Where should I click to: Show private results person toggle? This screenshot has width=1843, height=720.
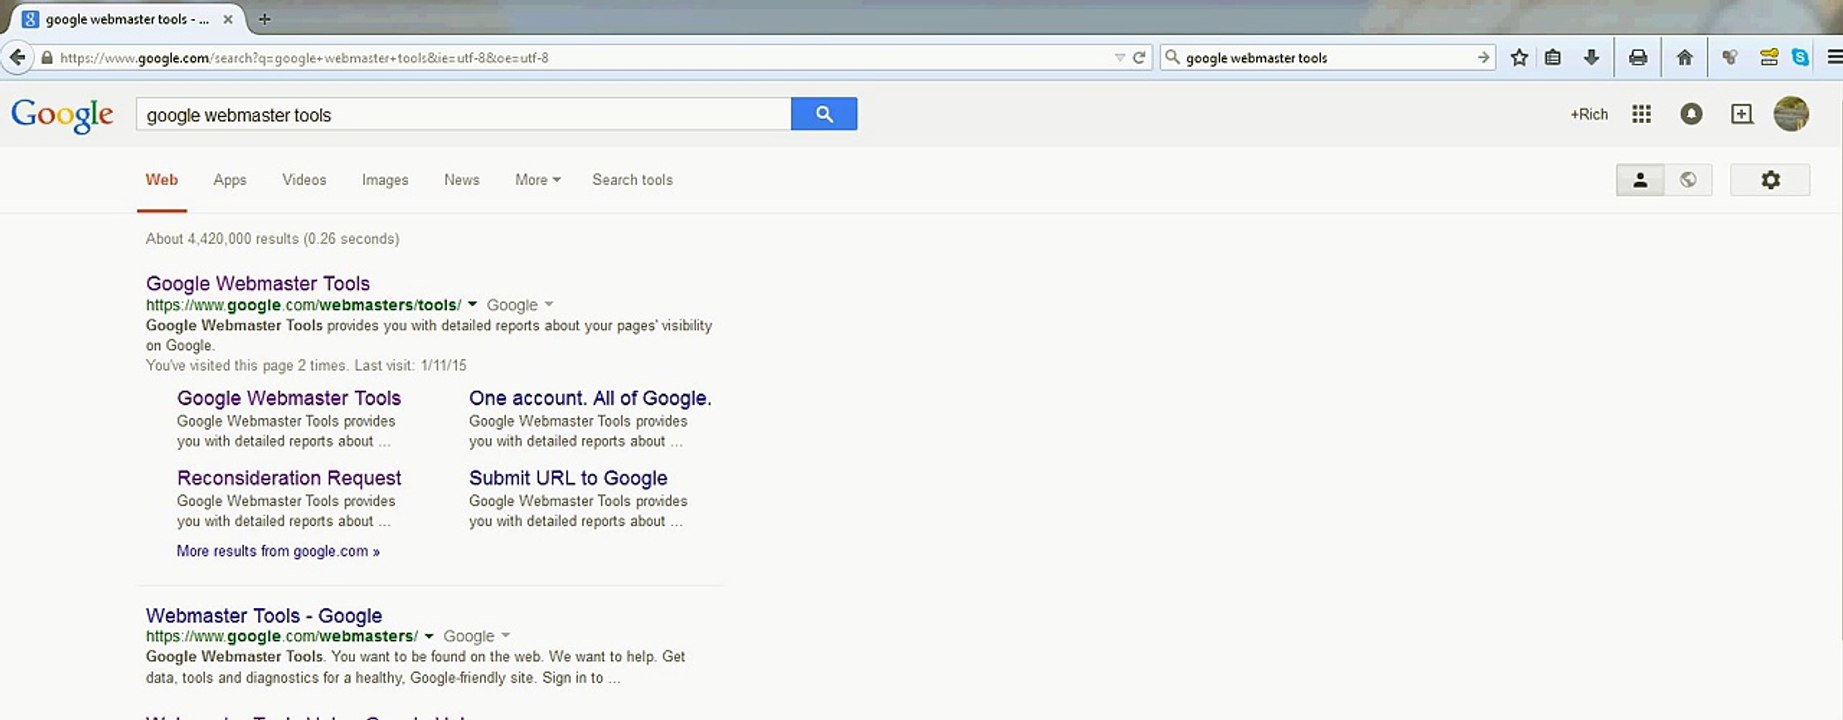(1640, 180)
